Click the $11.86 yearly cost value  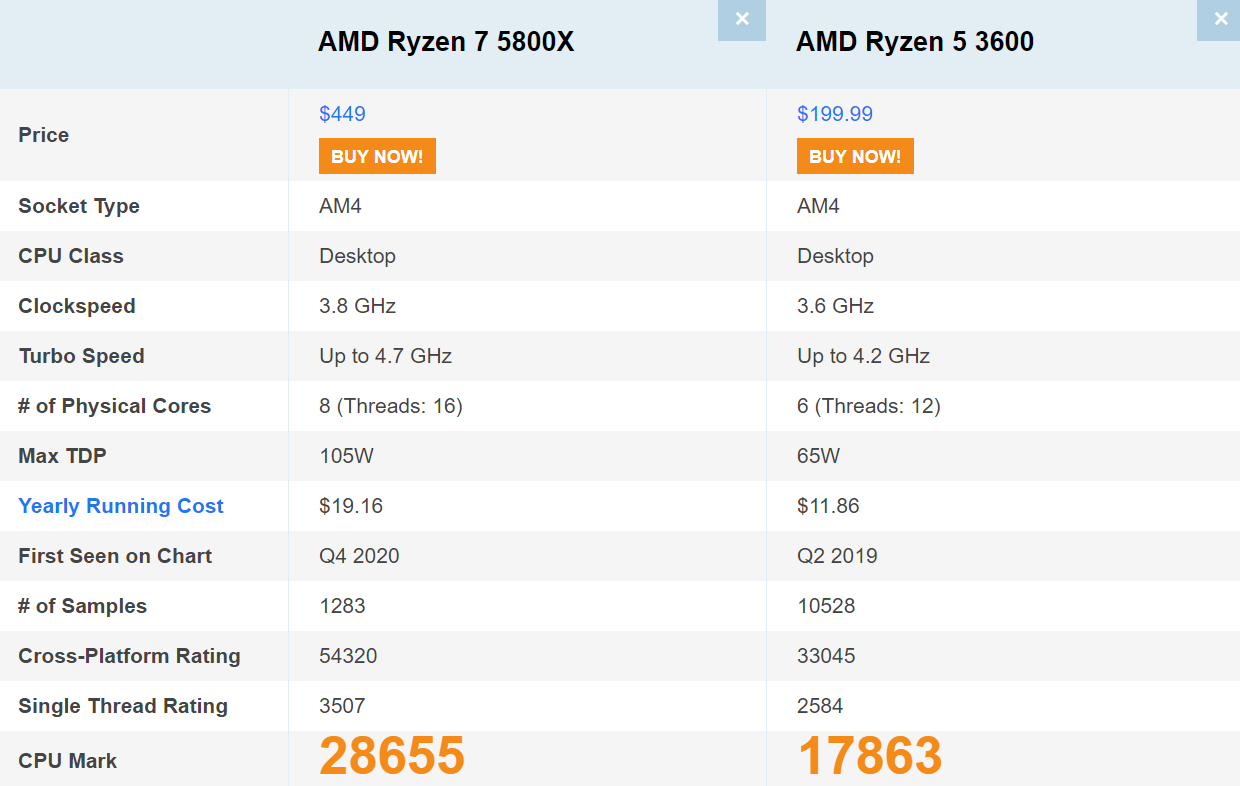click(828, 506)
